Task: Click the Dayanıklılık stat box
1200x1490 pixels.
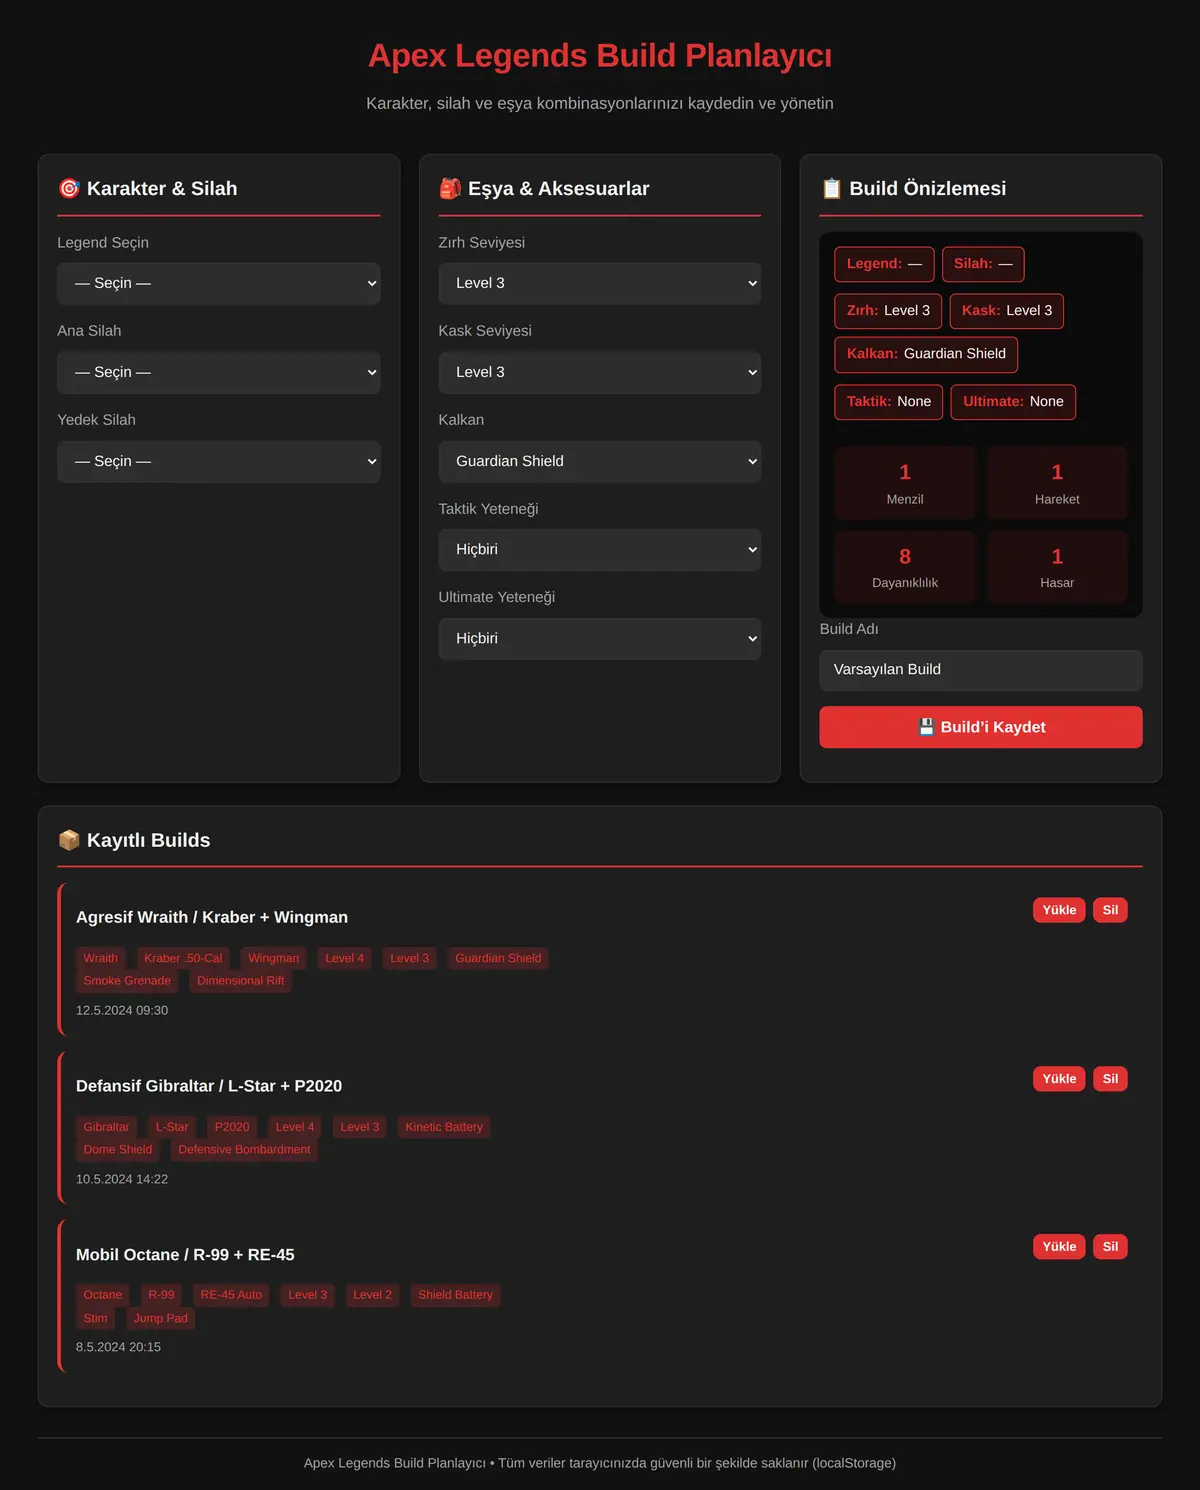Action: coord(905,567)
